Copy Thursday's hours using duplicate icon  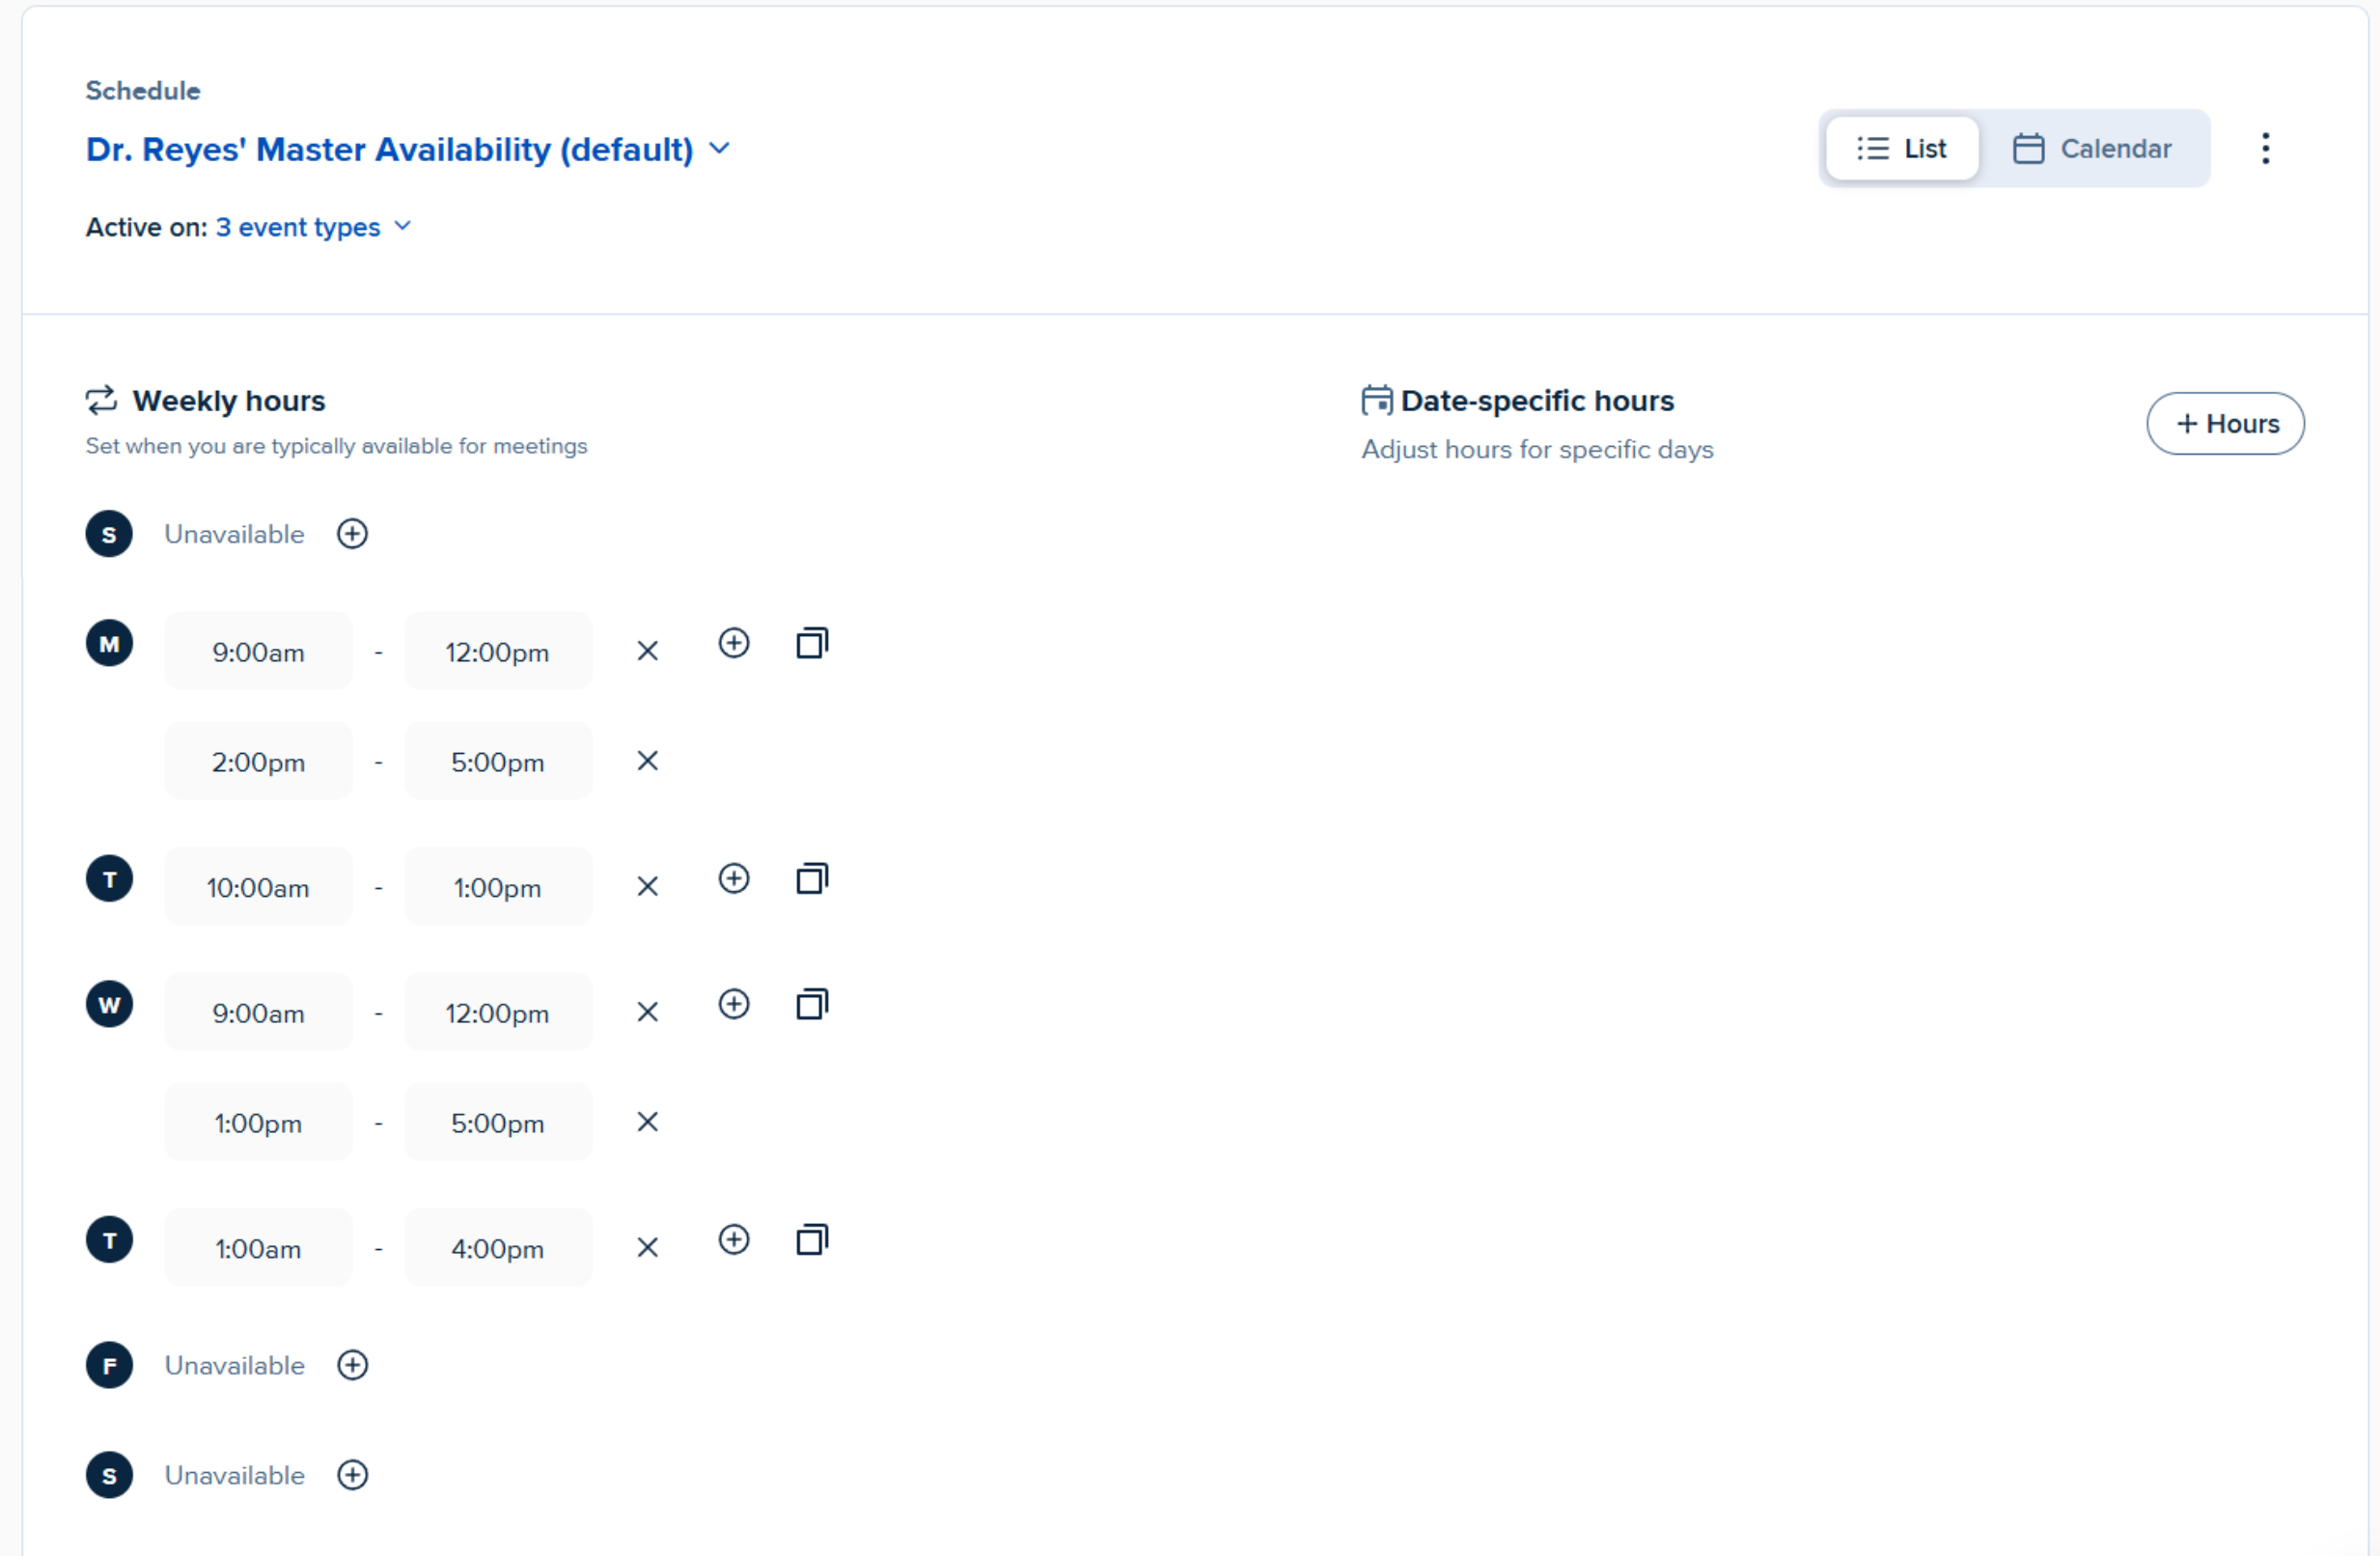tap(812, 1240)
